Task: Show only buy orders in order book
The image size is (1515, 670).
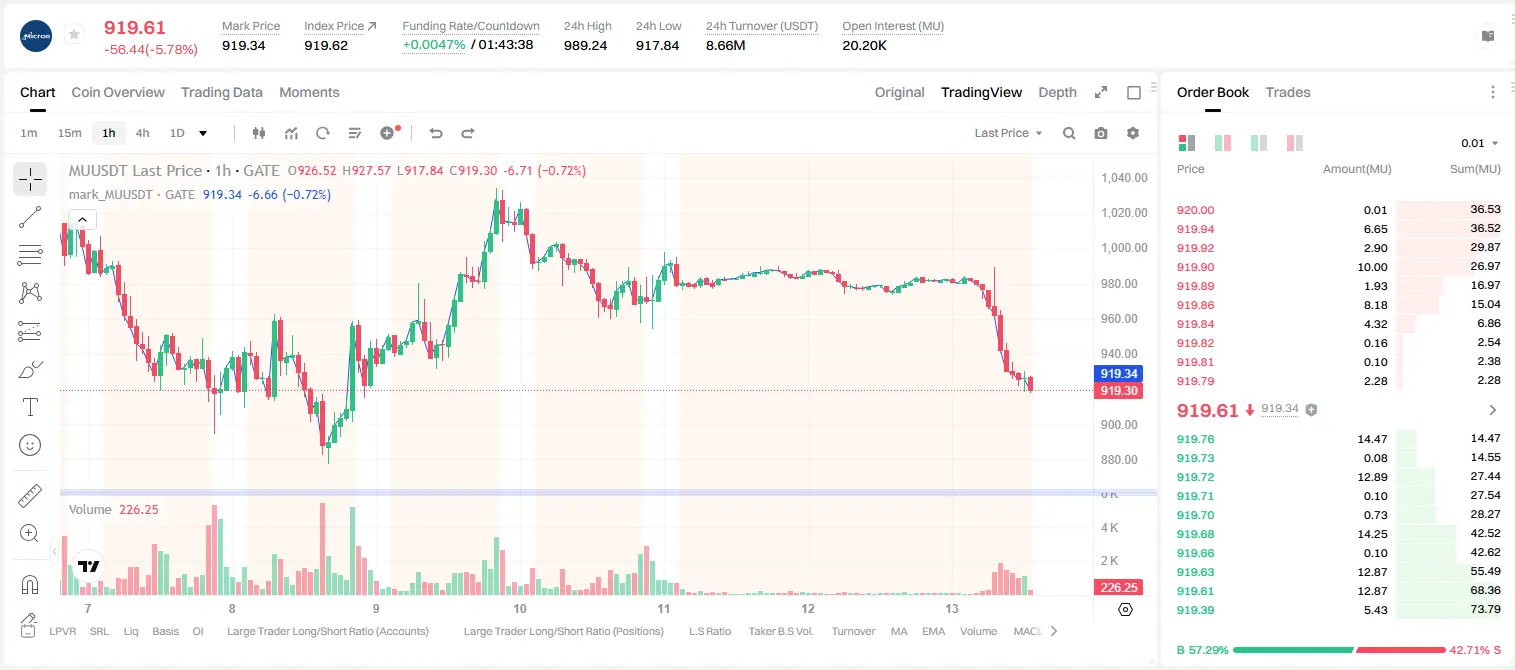Action: [1259, 143]
